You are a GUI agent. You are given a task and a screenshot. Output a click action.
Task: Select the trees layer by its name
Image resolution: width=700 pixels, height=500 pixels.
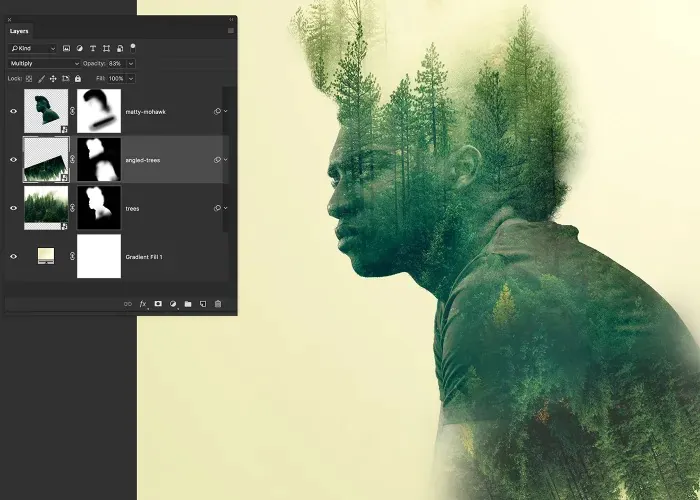pos(132,208)
